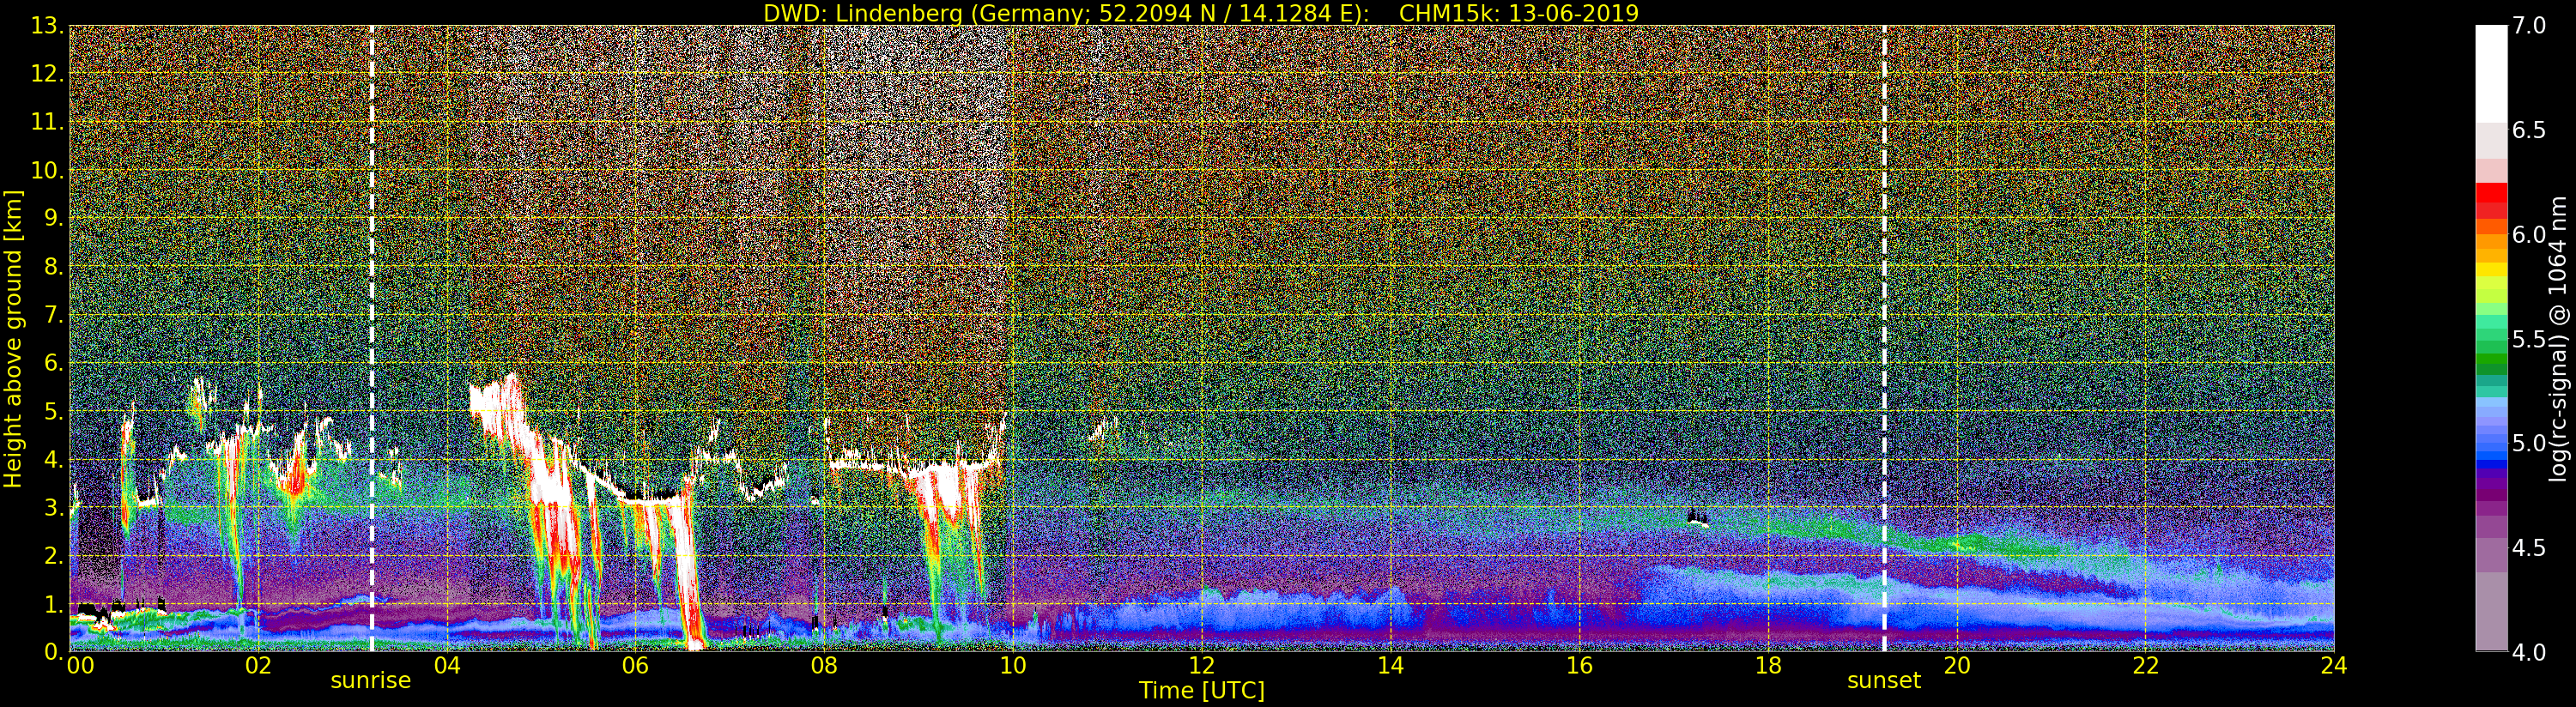Click the time tick label '00'
Screen dimensions: 2576x707
click(x=80, y=665)
